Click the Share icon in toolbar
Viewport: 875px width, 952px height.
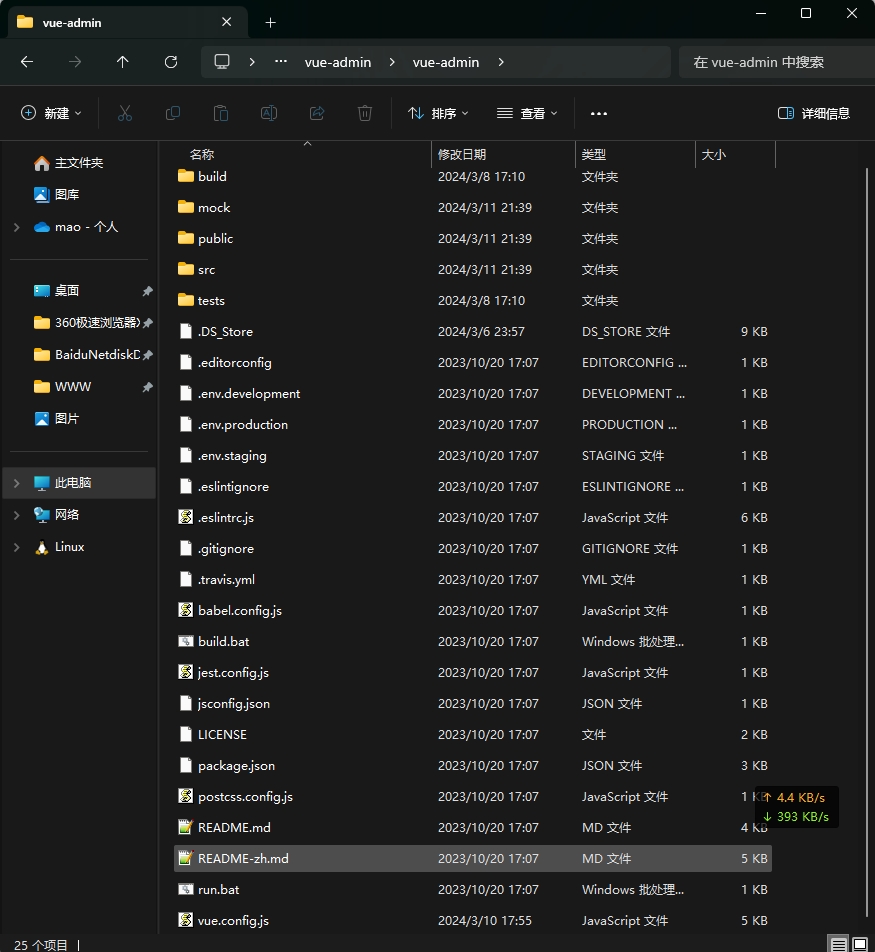317,114
